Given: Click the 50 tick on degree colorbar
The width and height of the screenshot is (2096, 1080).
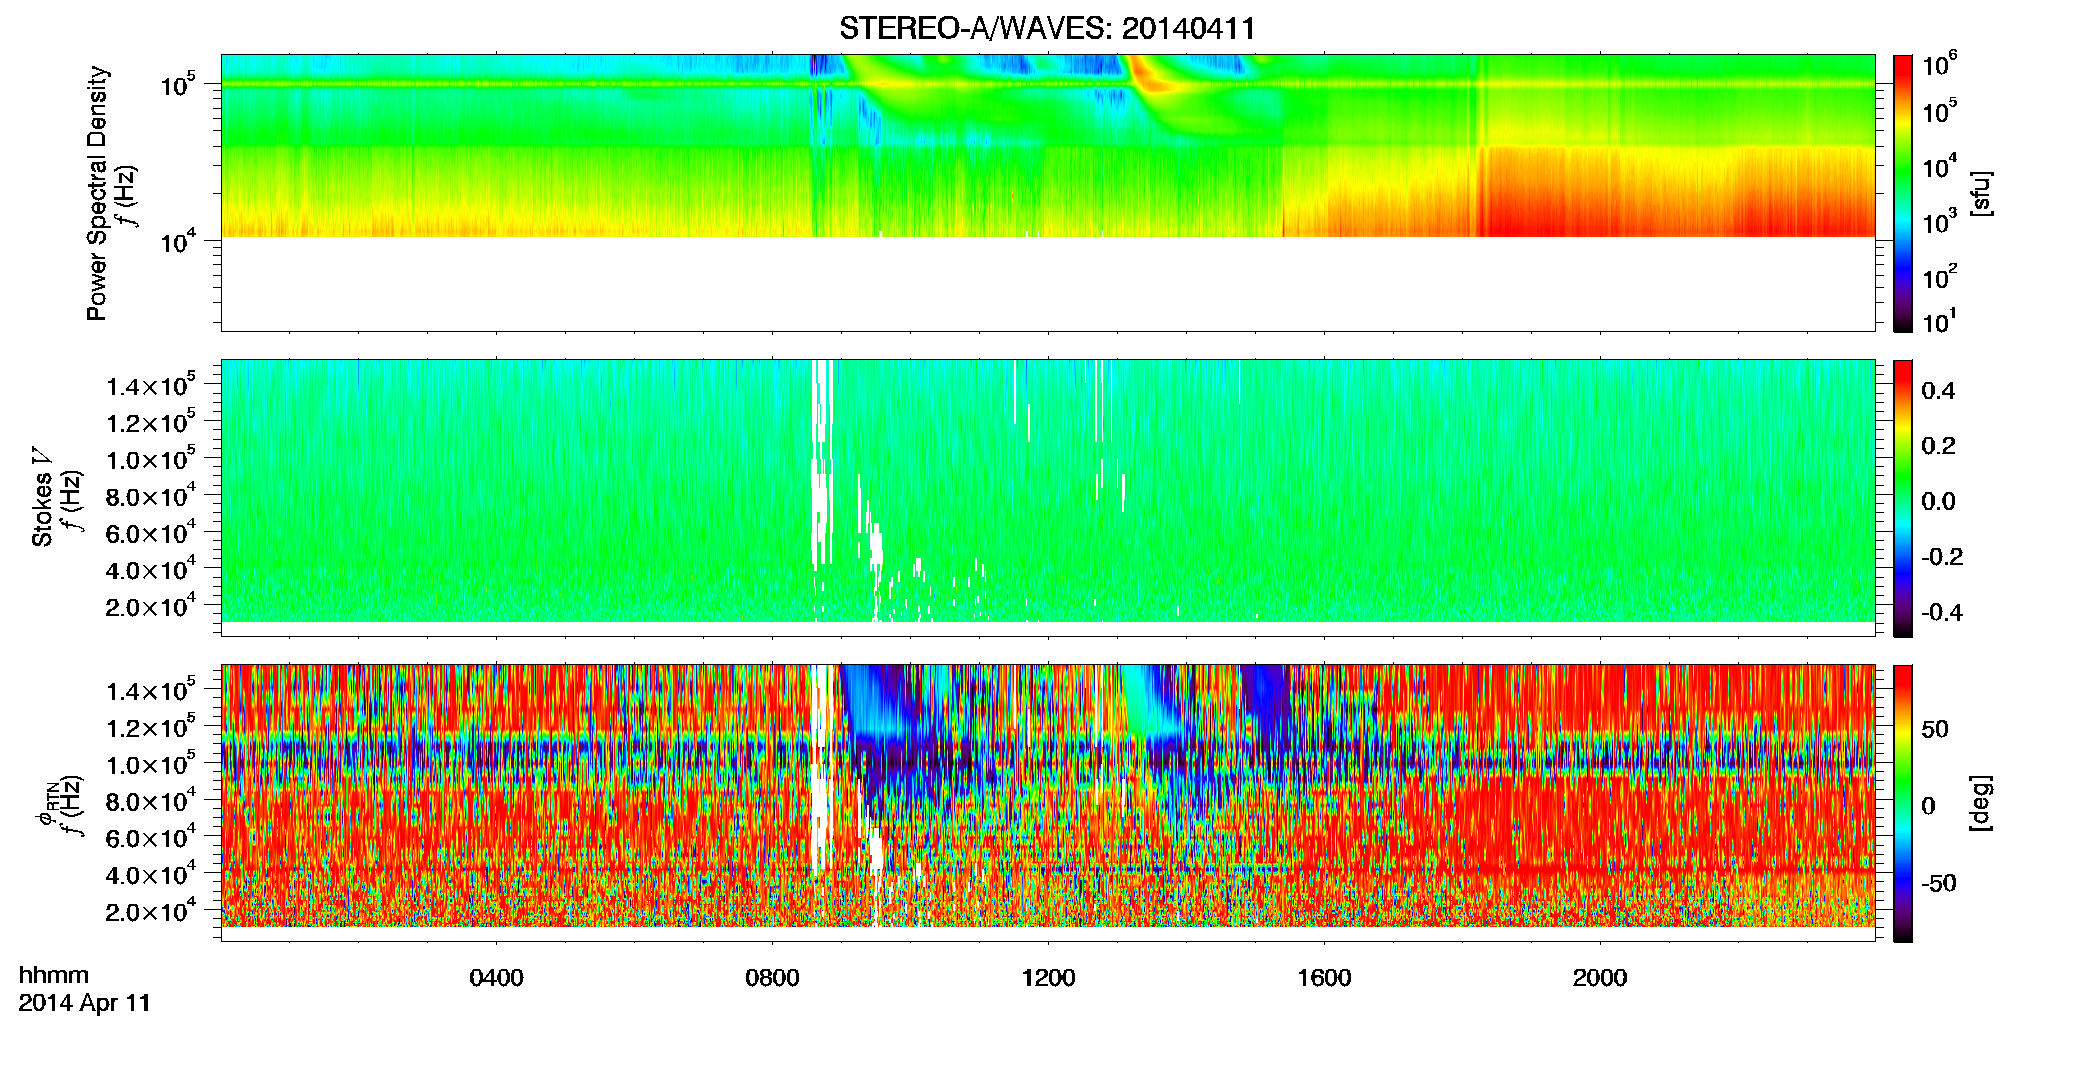Looking at the screenshot, I should pos(1935,729).
